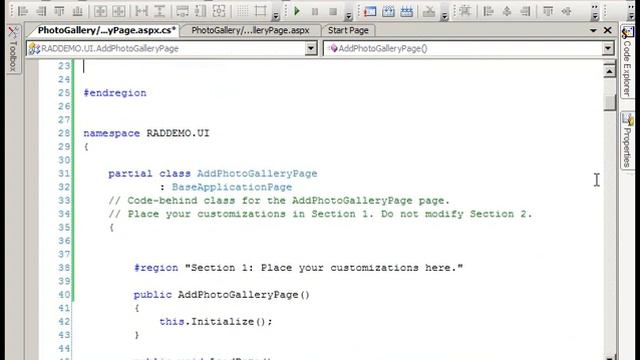Image resolution: width=640 pixels, height=360 pixels.
Task: Close the current document with the X
Action: point(607,30)
